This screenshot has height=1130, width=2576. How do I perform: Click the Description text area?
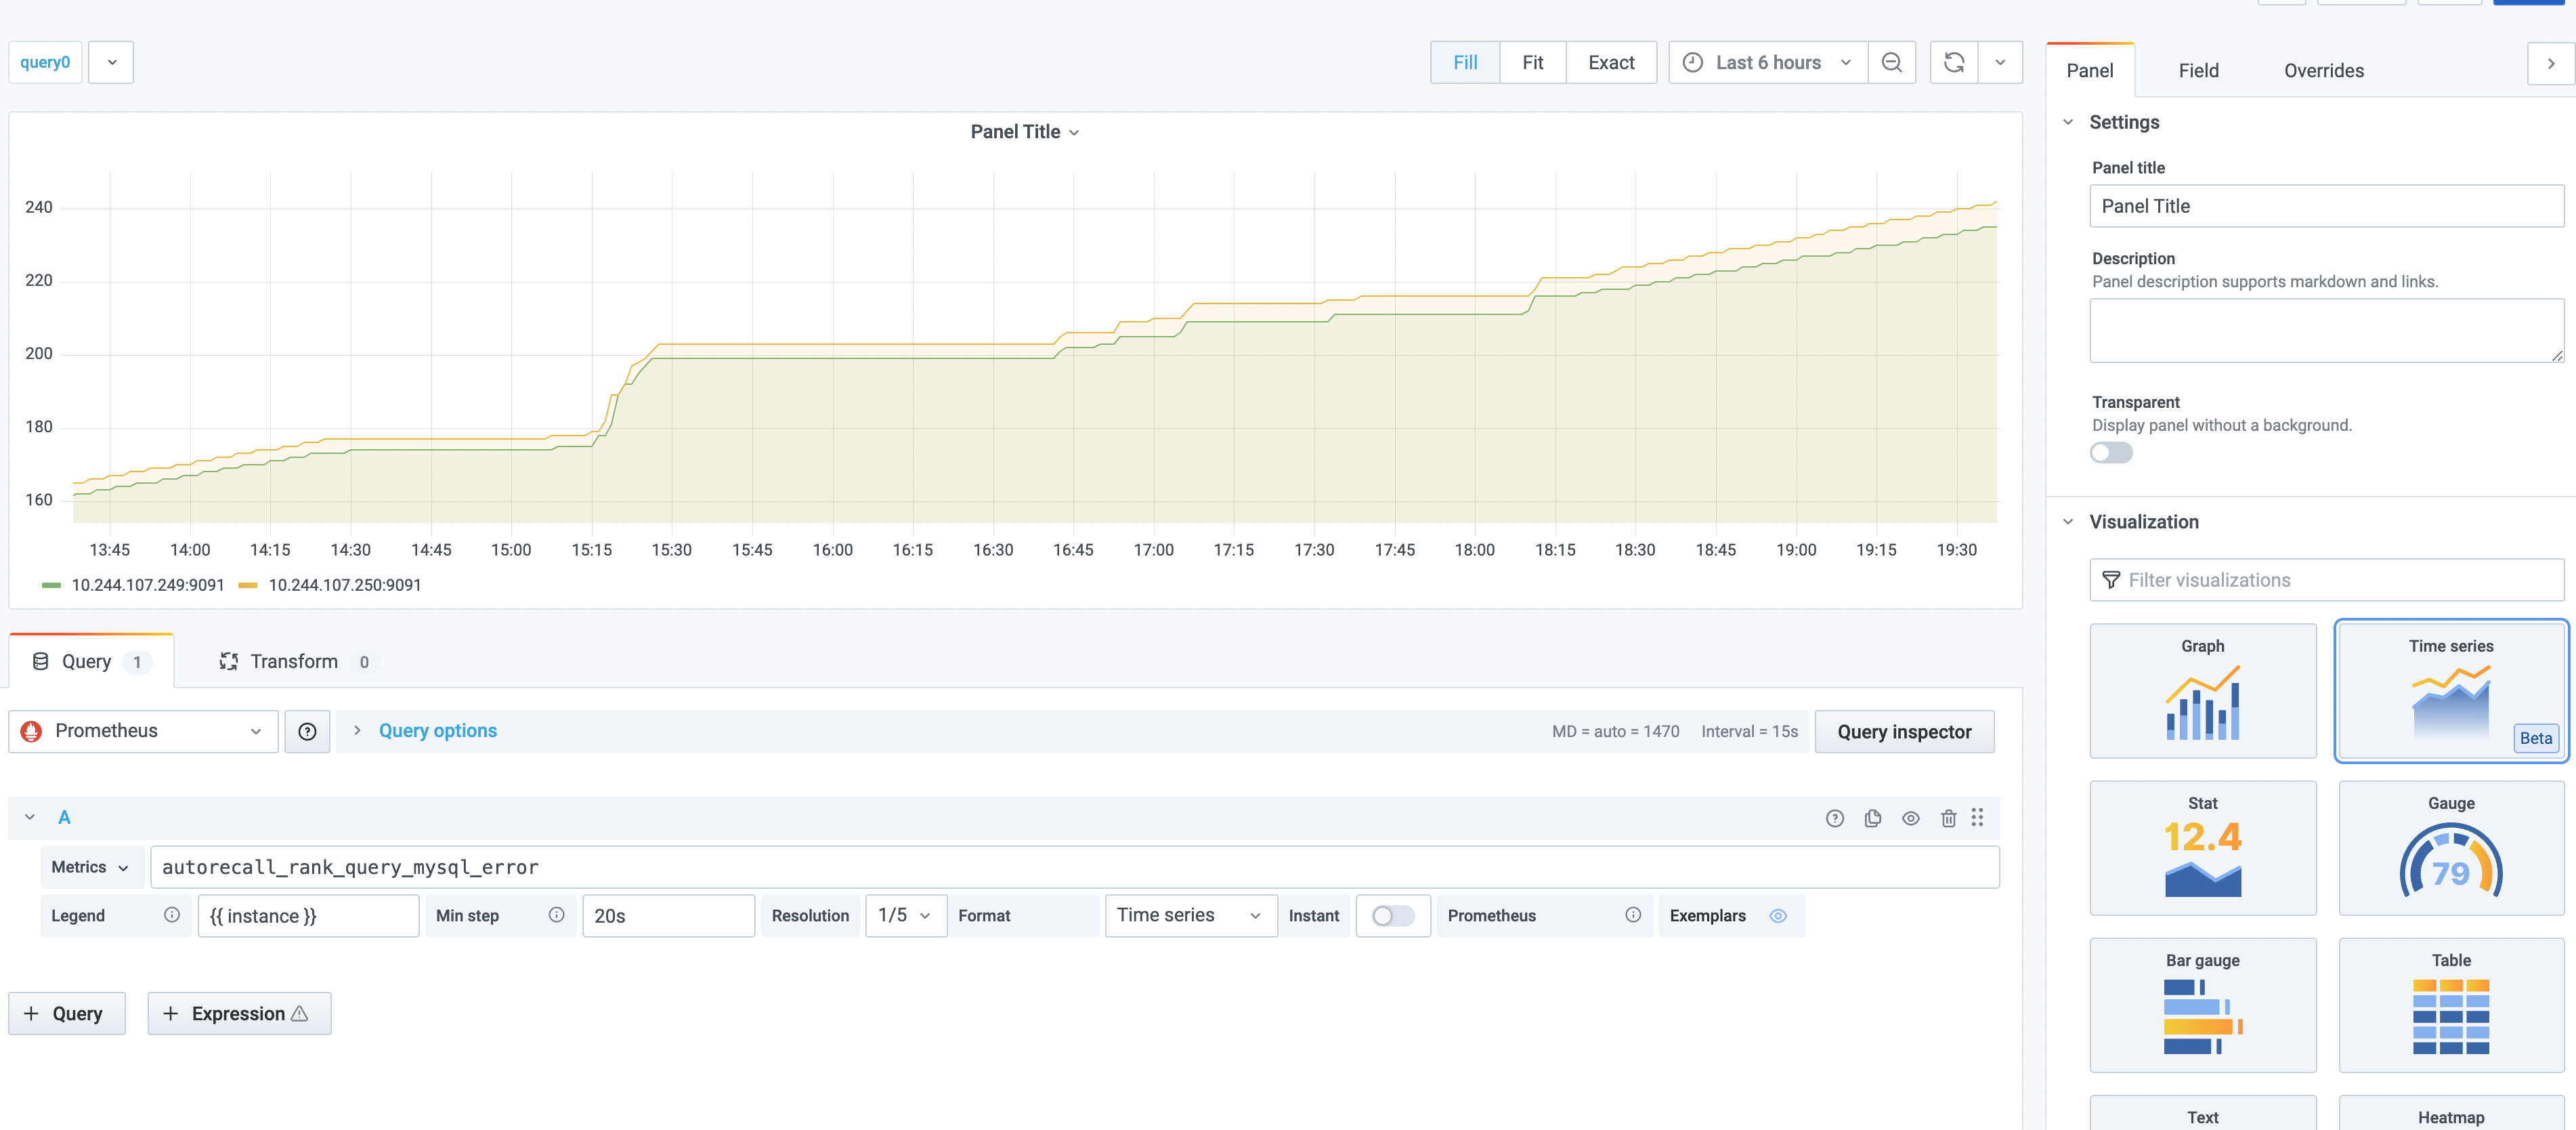coord(2326,330)
